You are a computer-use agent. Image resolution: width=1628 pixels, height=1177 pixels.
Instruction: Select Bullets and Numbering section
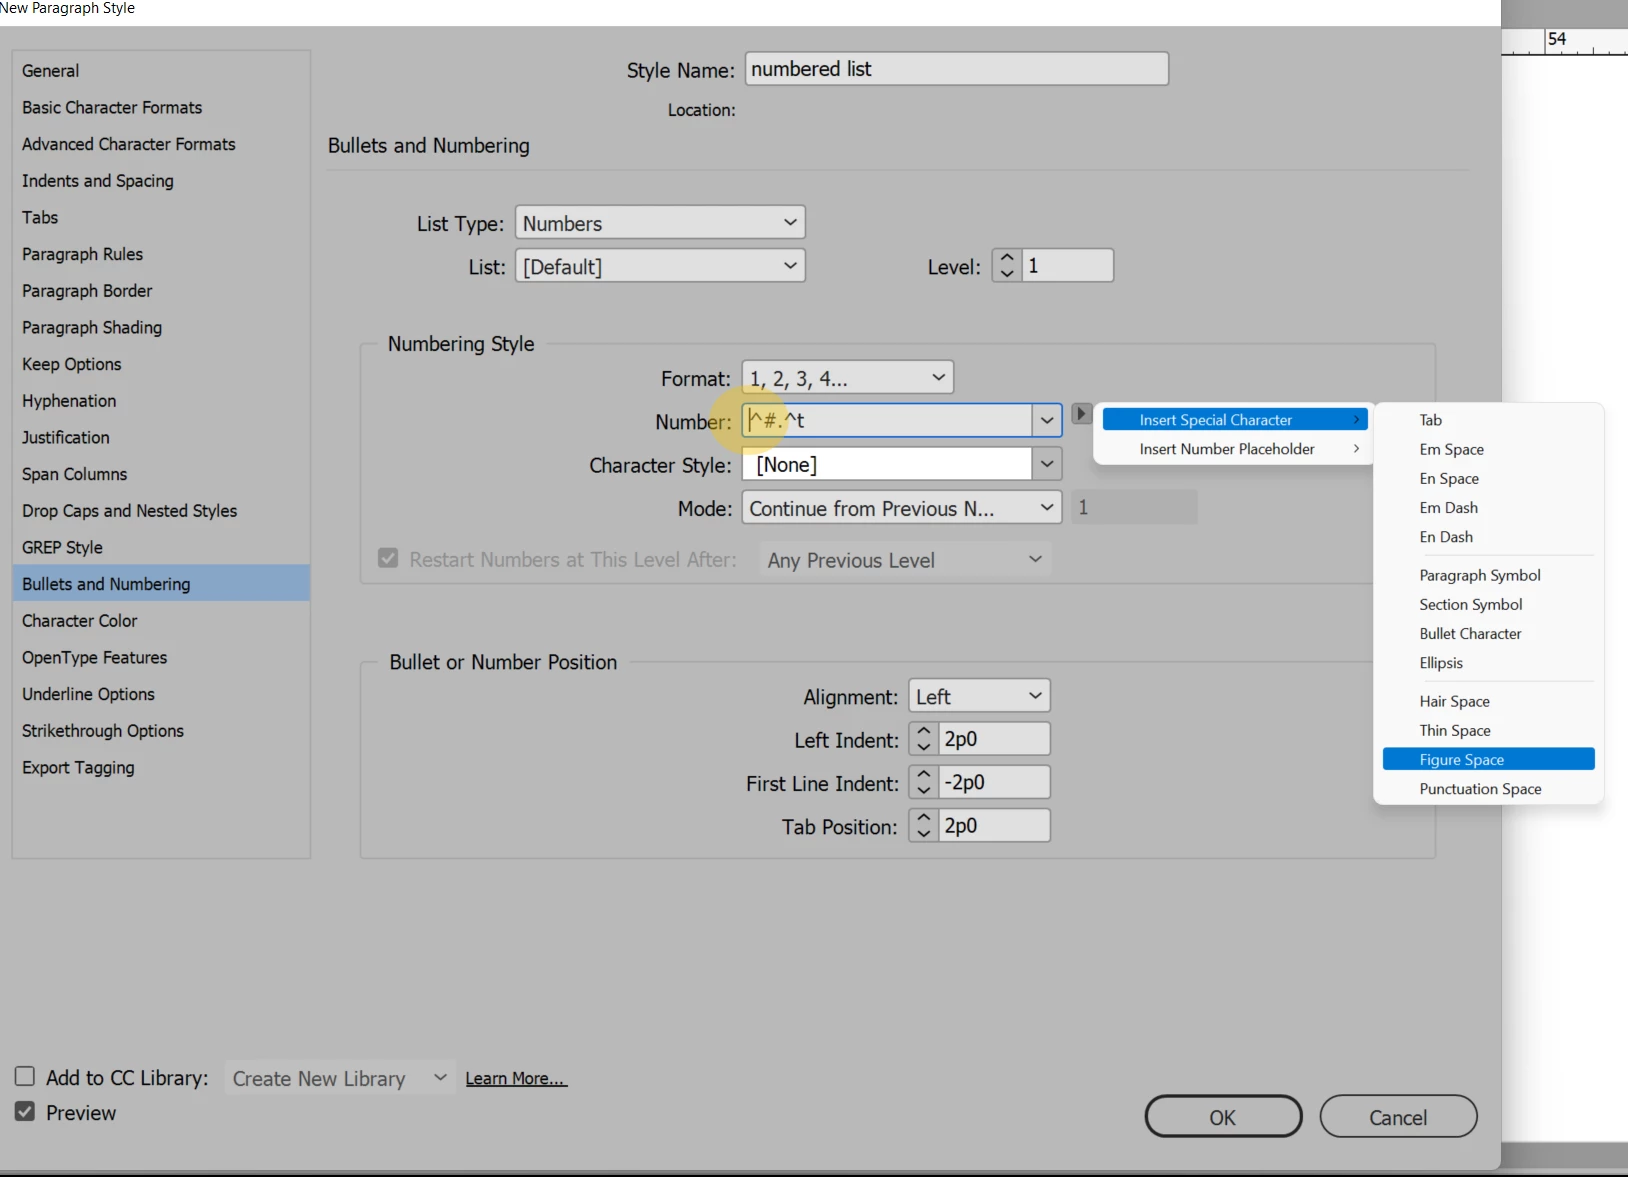point(161,584)
